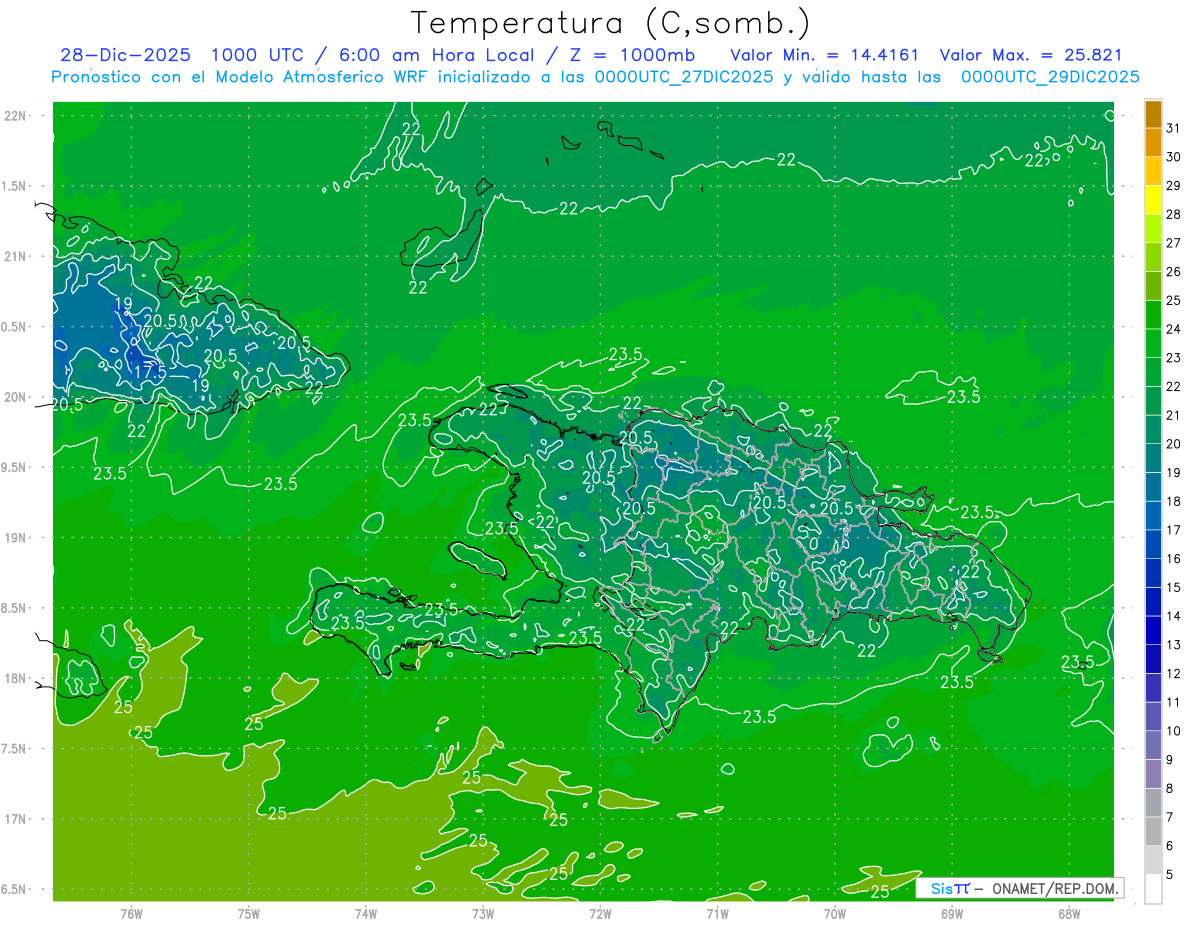Click the color legend value 24
Viewport: 1200px width, 927px height.
1174,329
